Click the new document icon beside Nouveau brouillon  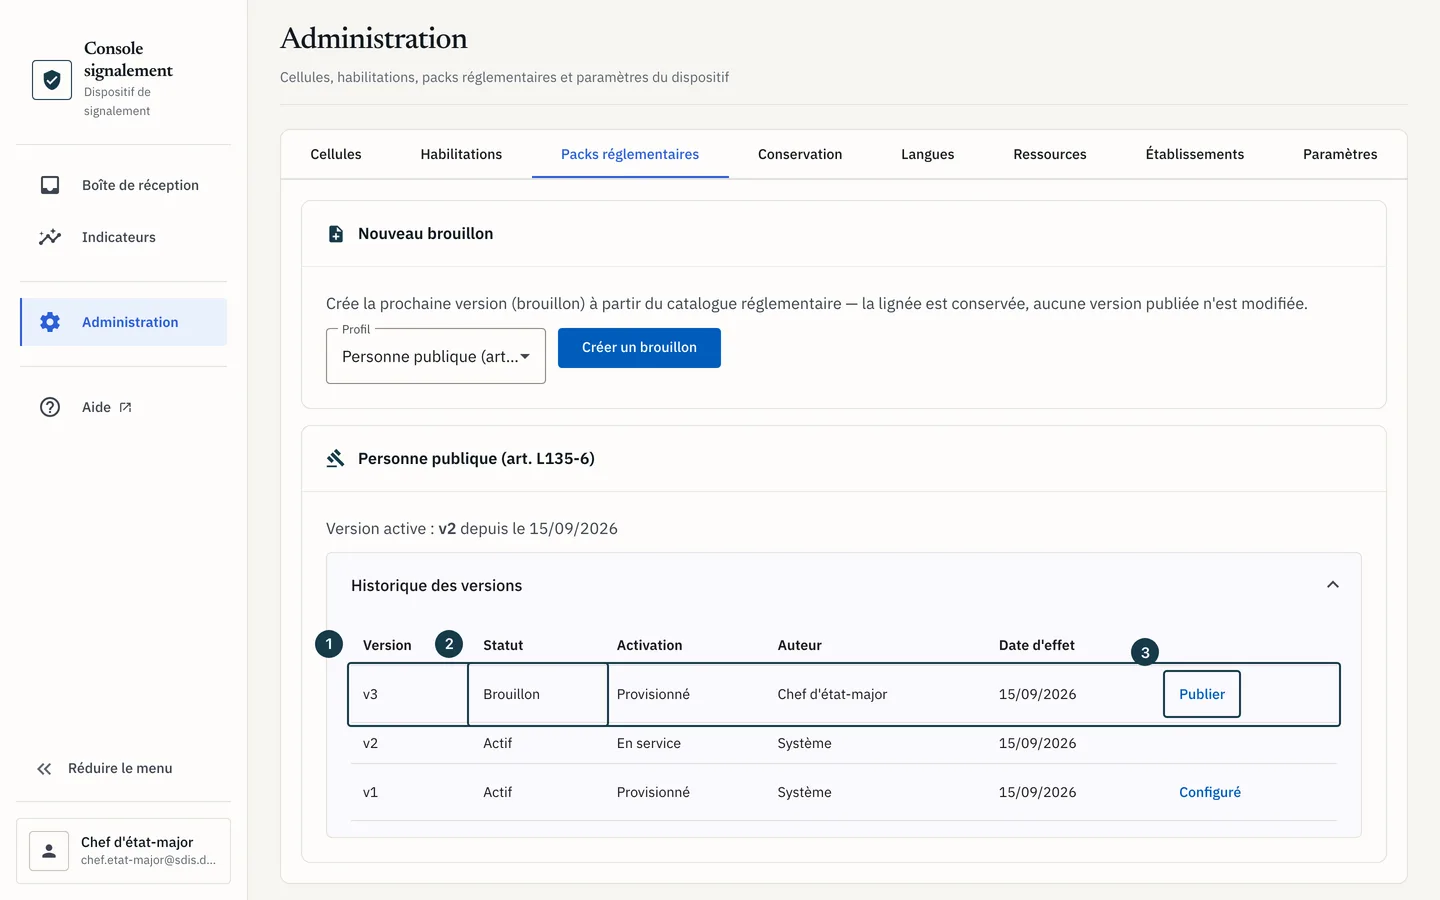click(x=336, y=234)
